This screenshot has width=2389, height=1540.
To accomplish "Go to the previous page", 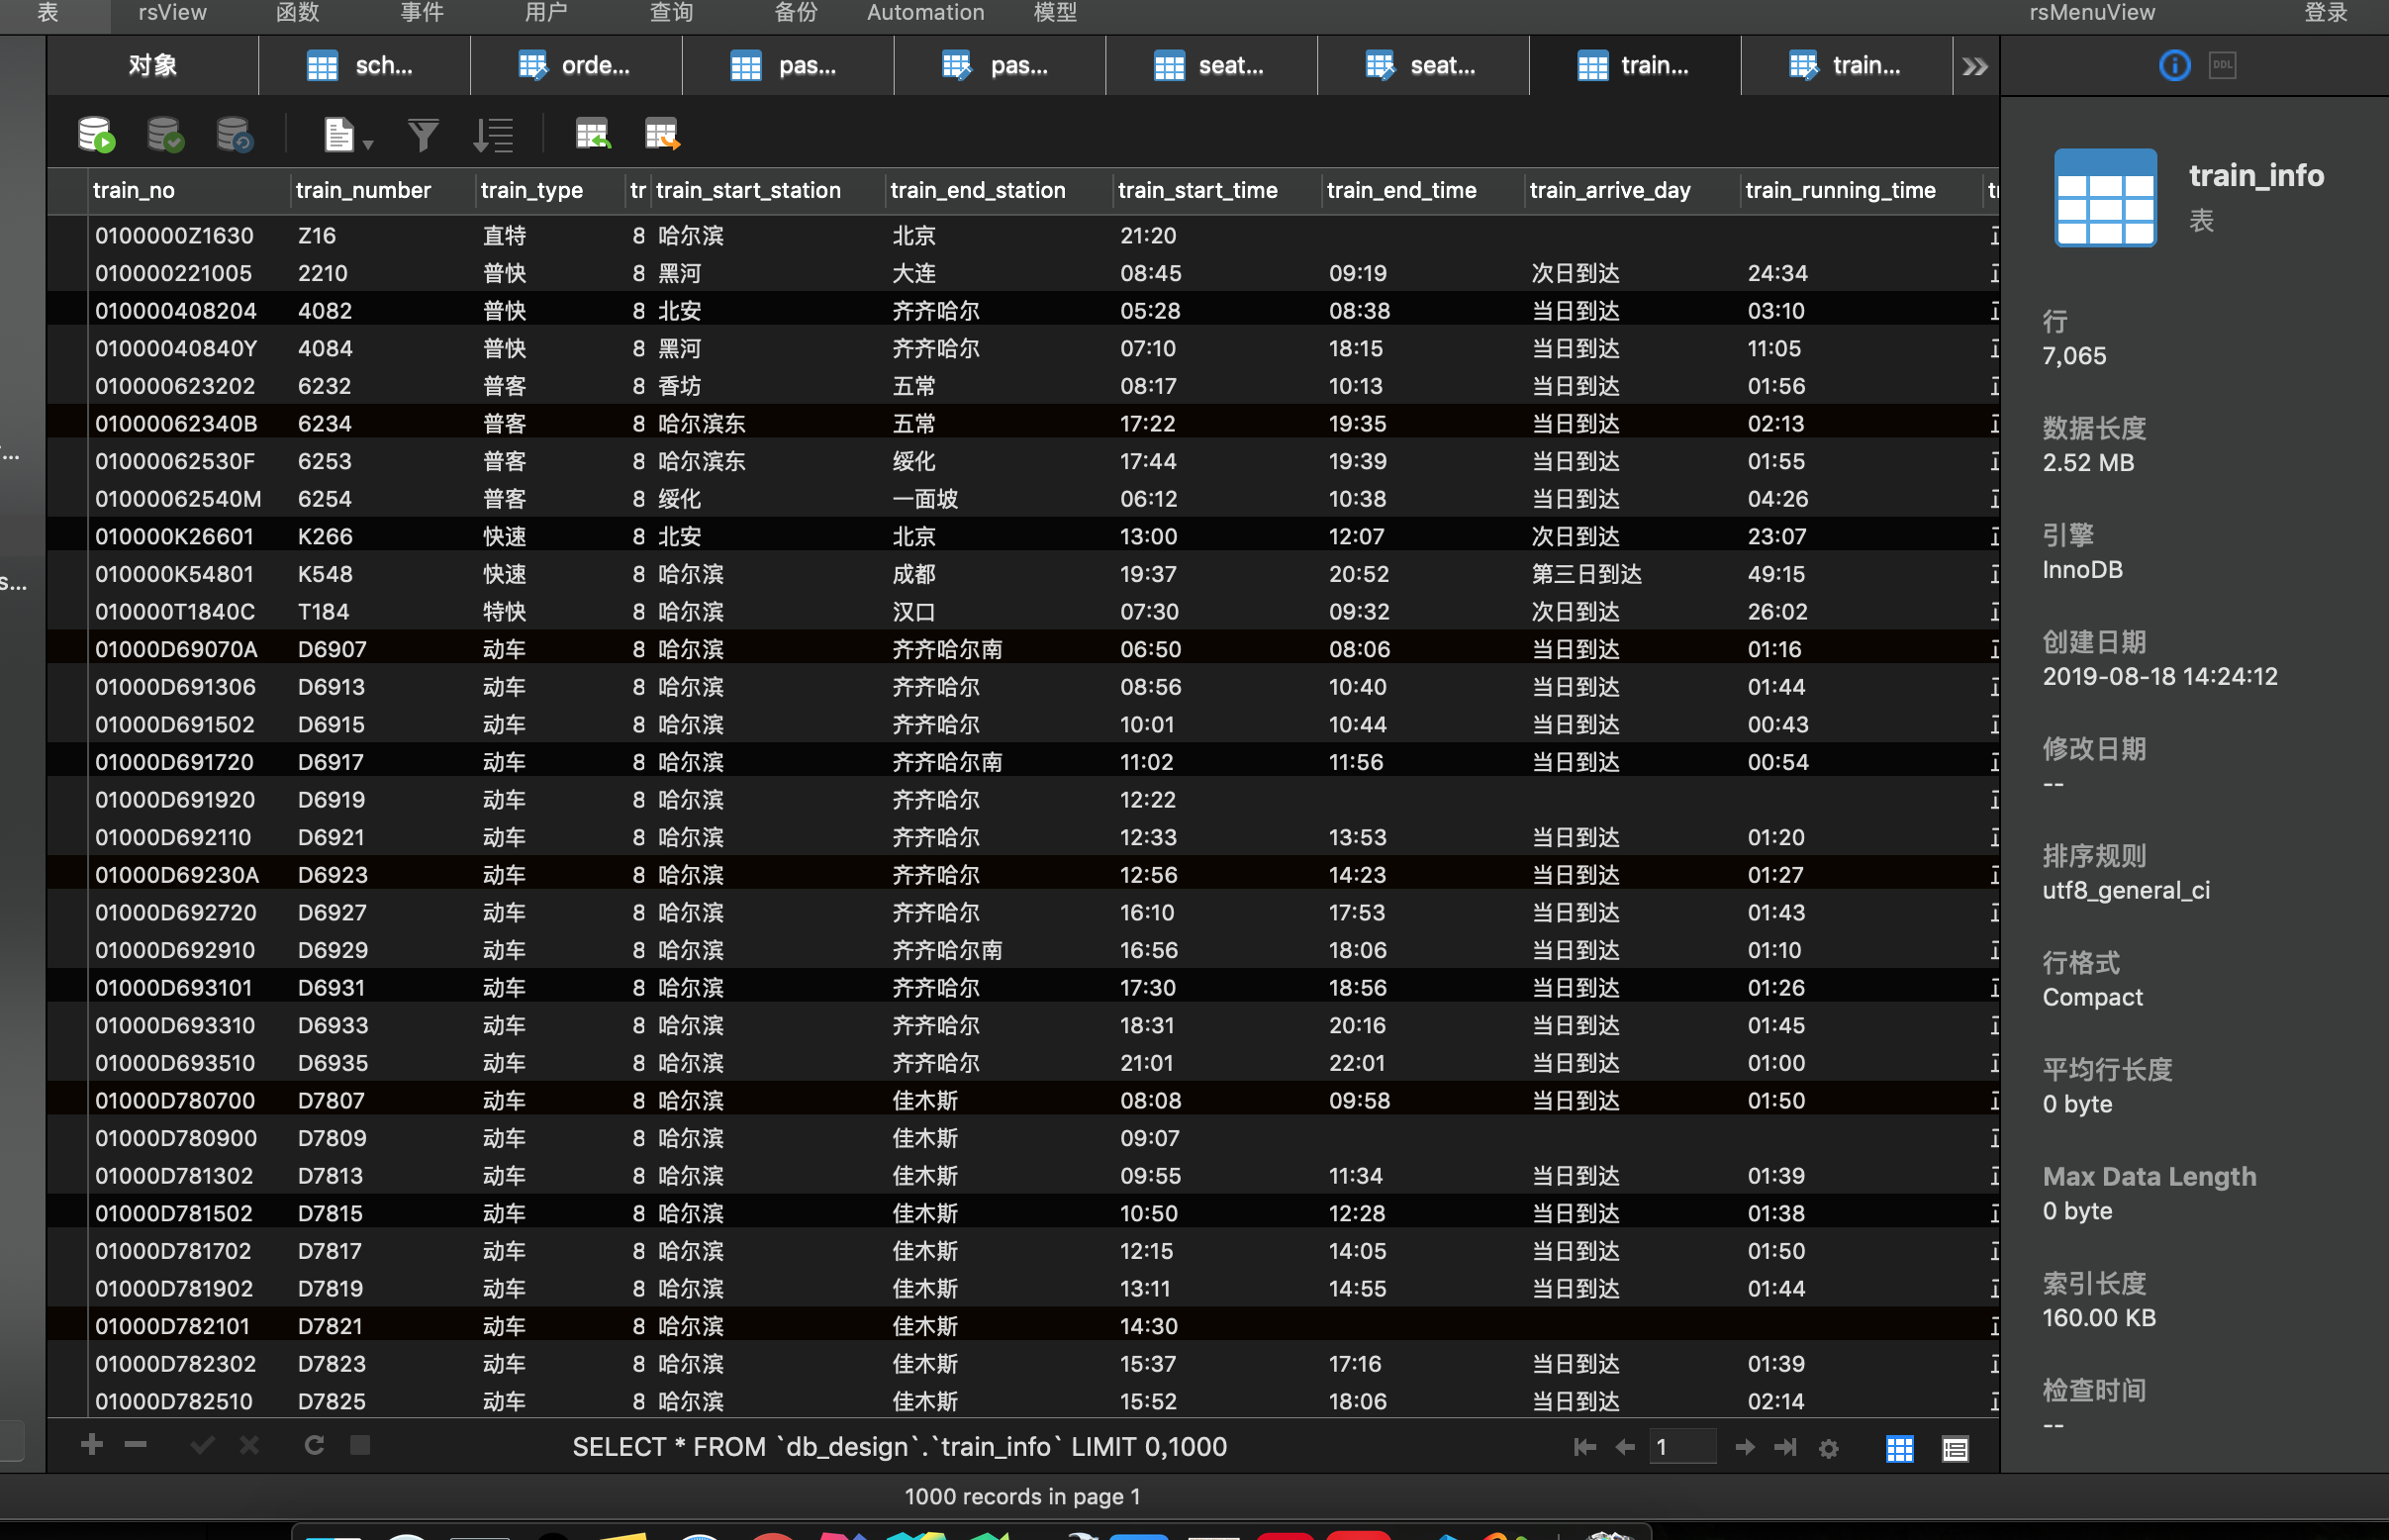I will click(x=1625, y=1448).
